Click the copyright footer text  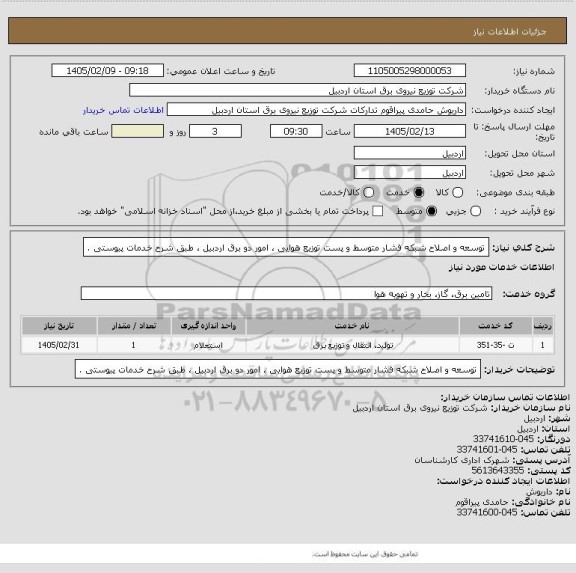[365, 554]
